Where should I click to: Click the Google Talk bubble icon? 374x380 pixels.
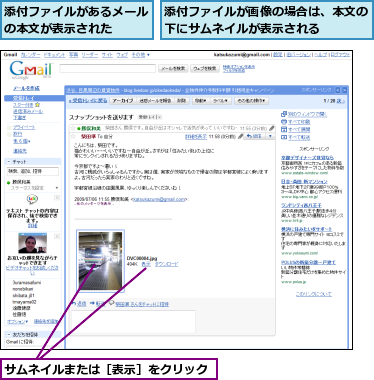(32, 200)
